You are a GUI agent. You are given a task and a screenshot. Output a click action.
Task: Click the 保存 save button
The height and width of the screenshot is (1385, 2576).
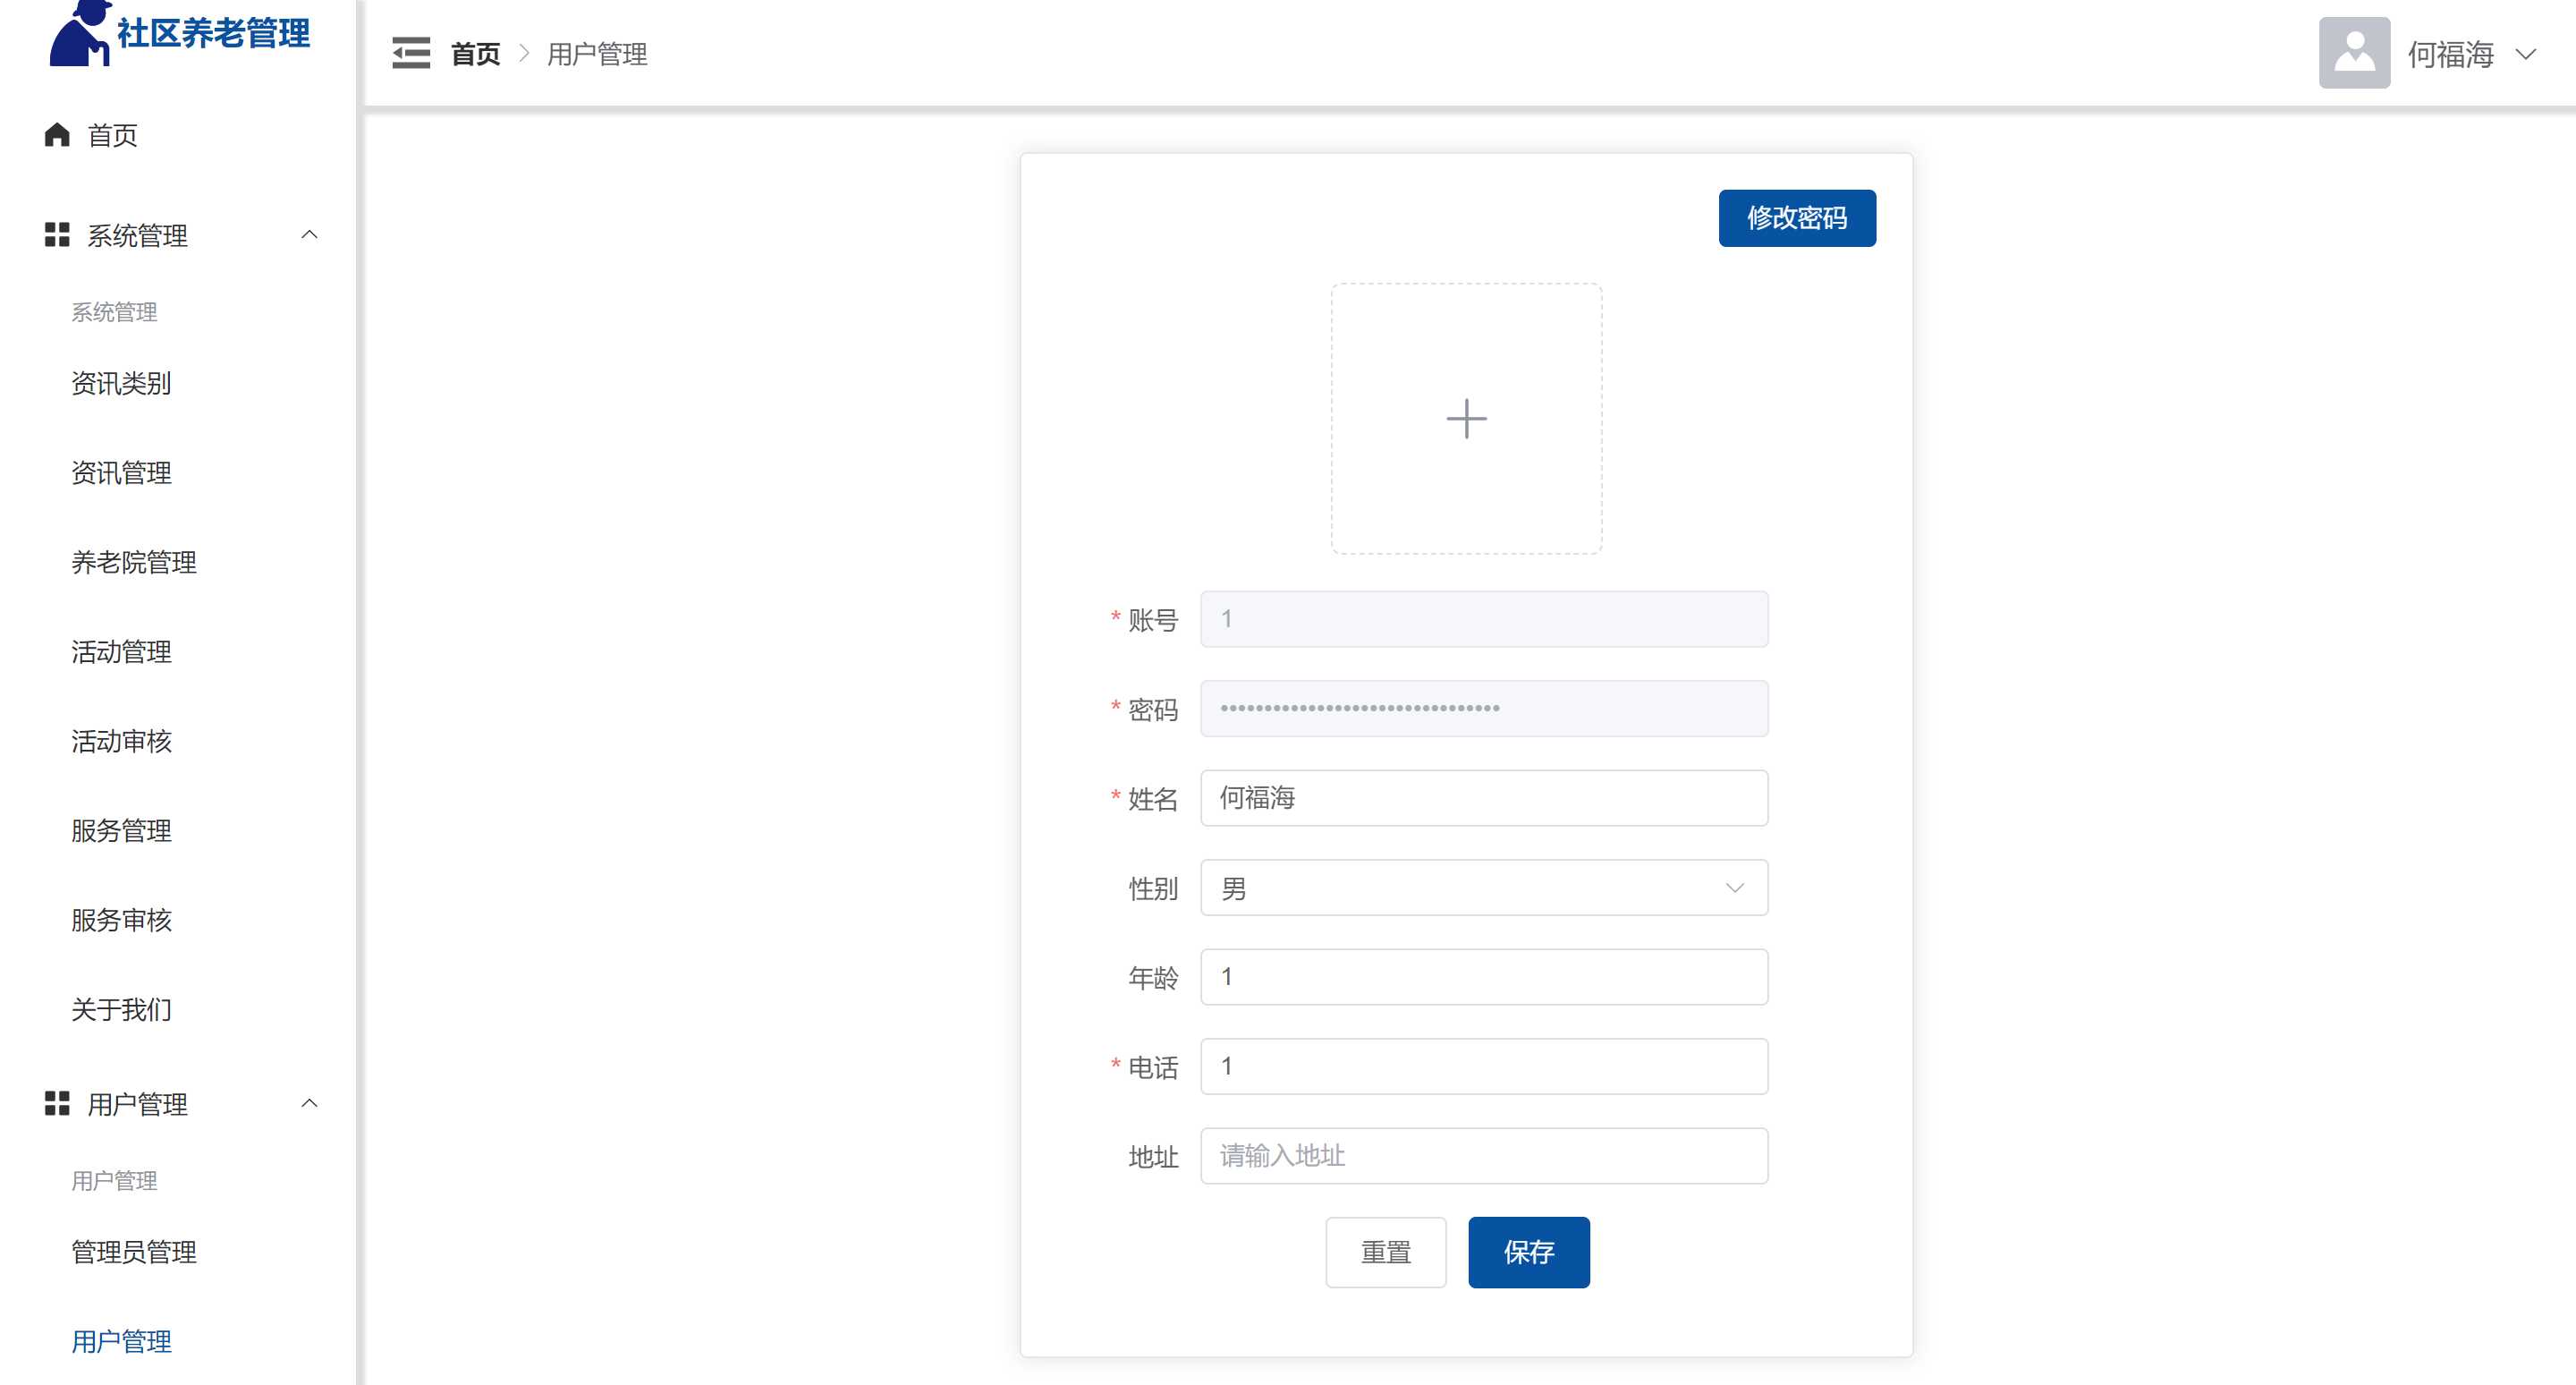1528,1252
